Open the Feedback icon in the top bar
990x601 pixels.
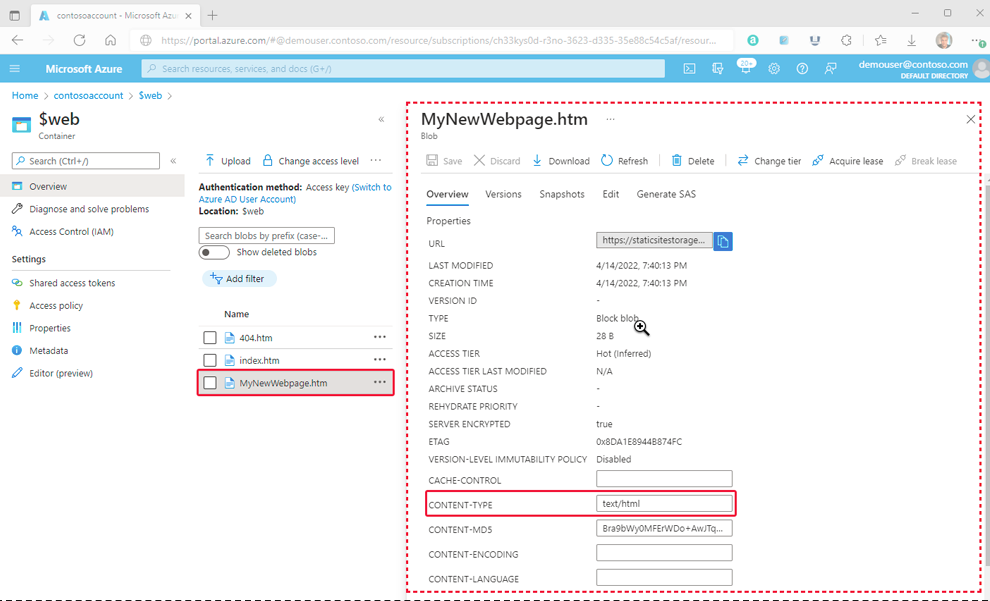click(830, 69)
